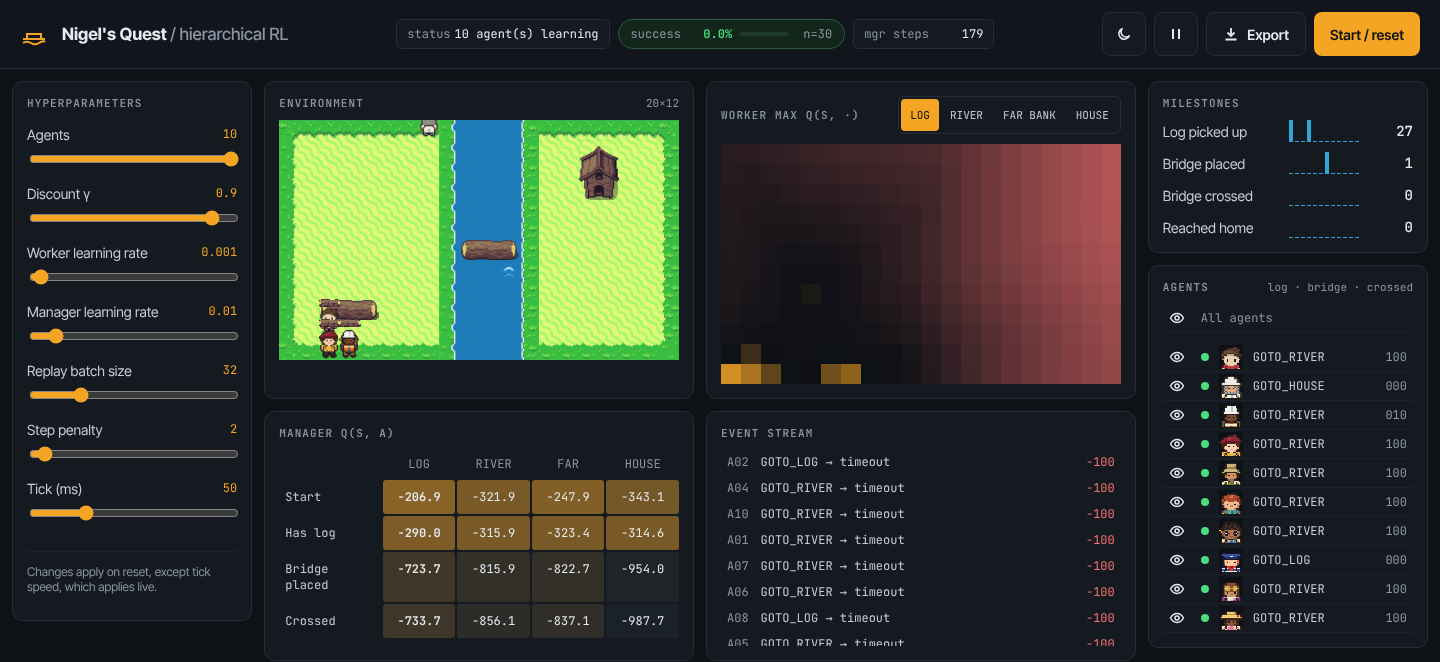This screenshot has height=662, width=1440.
Task: Click the bright orange cell in the heatmap's bottom-left corner
Action: (x=731, y=374)
